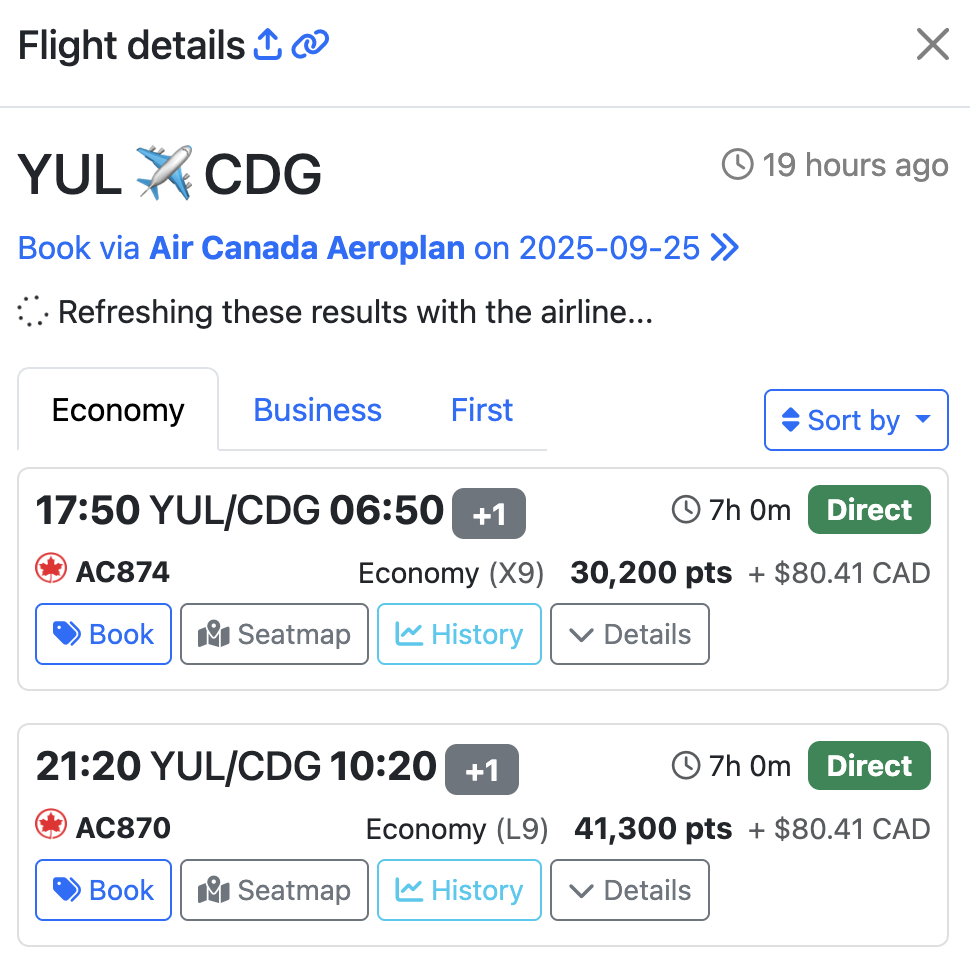The height and width of the screenshot is (964, 970).
Task: Click the copy link icon in header
Action: (x=311, y=45)
